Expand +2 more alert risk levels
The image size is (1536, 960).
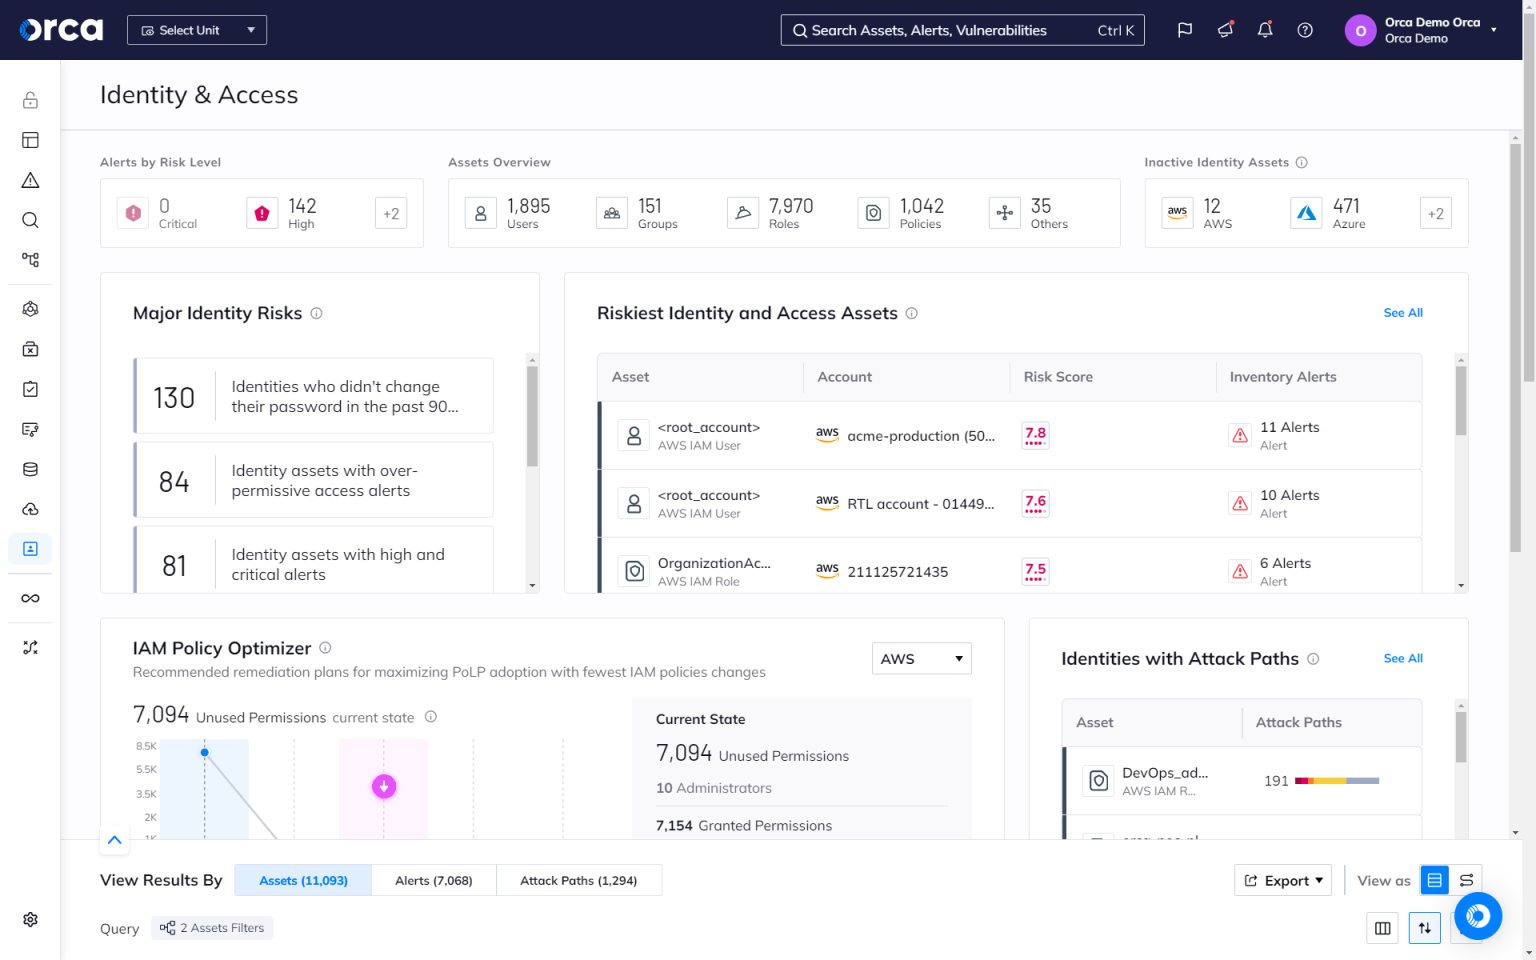391,213
